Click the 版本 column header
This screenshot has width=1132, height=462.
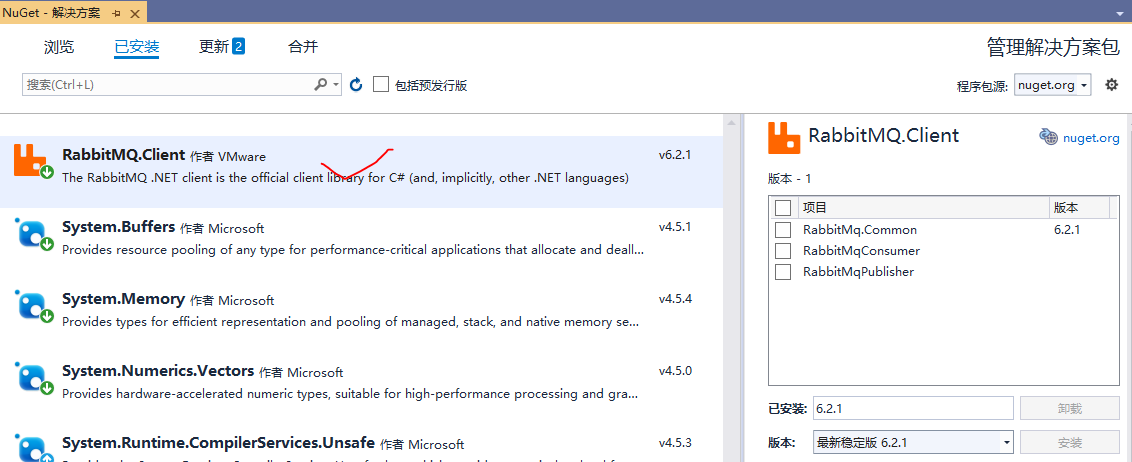[x=1080, y=208]
